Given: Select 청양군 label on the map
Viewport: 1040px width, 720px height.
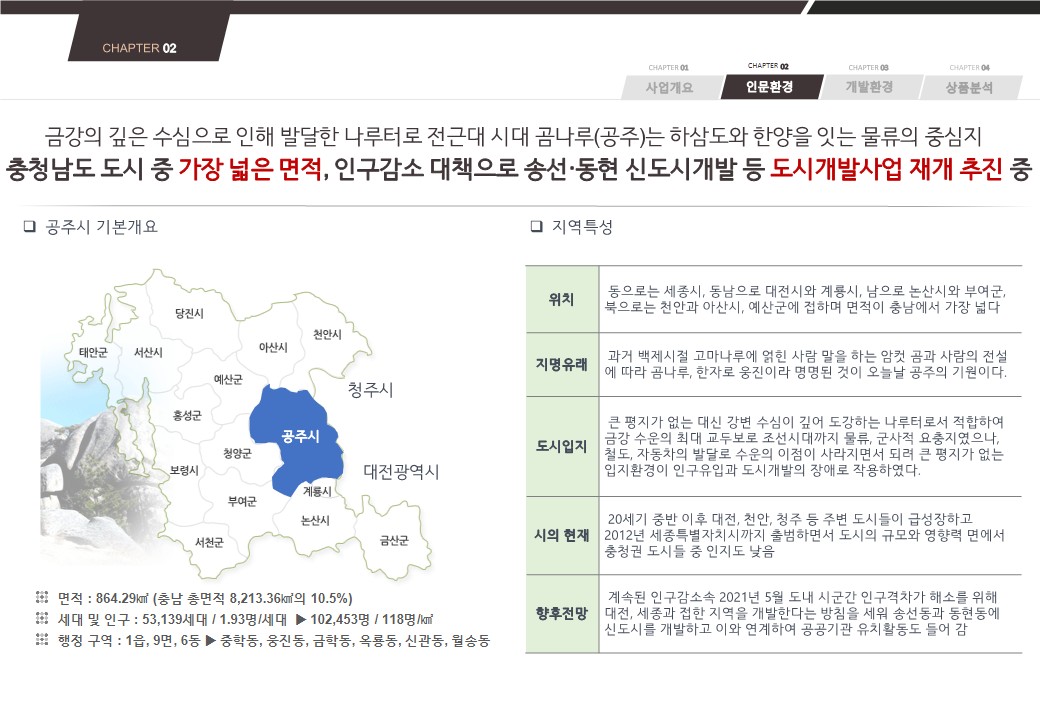Looking at the screenshot, I should click(x=237, y=453).
